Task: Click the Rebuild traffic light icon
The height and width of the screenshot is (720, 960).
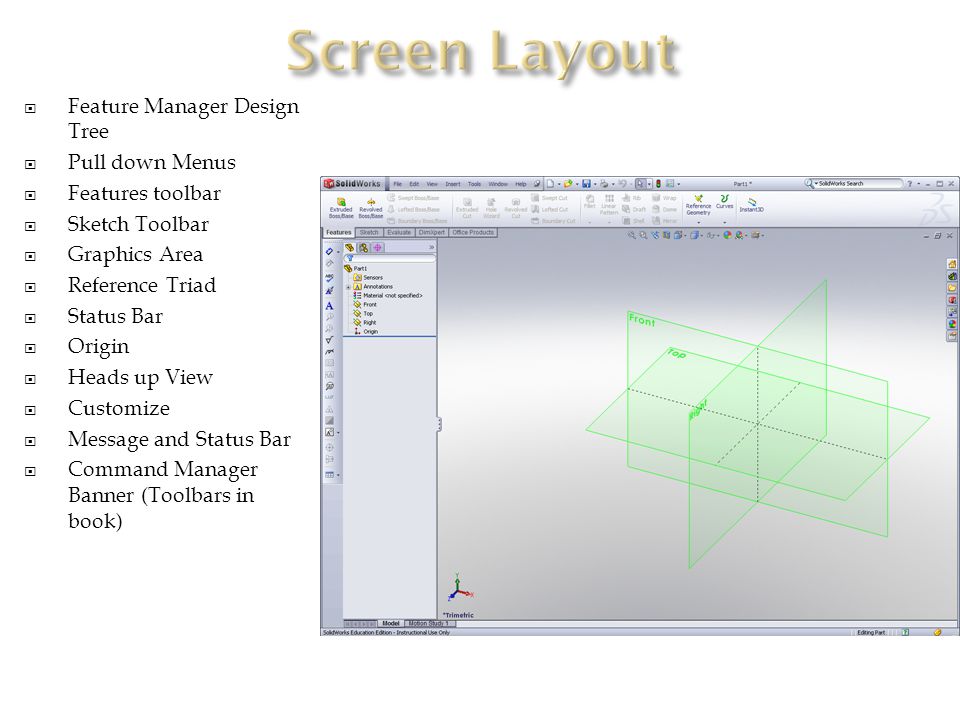Action: pos(658,184)
